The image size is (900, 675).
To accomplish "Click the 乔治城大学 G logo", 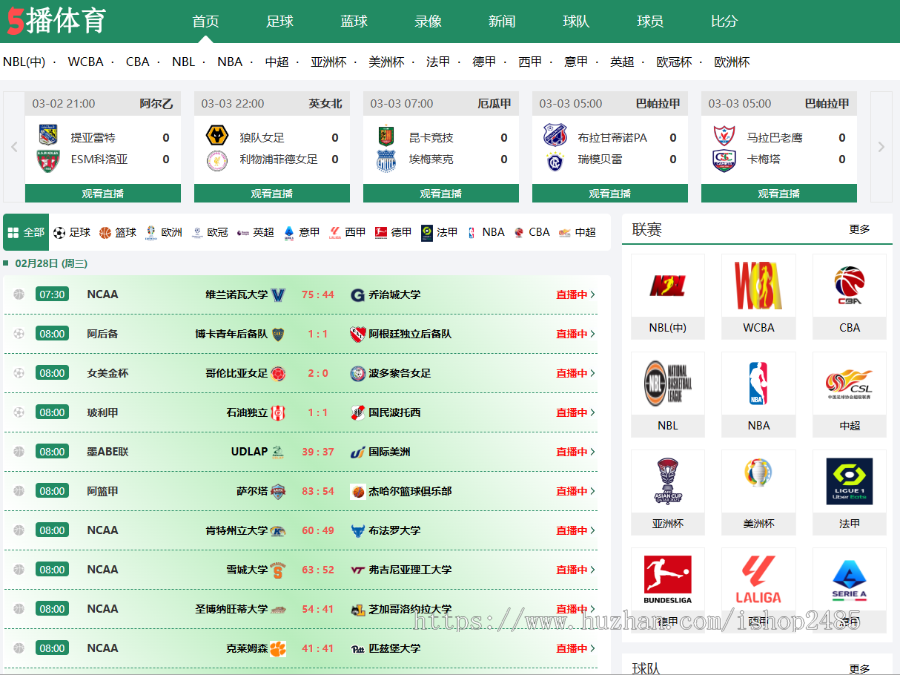I will [357, 295].
